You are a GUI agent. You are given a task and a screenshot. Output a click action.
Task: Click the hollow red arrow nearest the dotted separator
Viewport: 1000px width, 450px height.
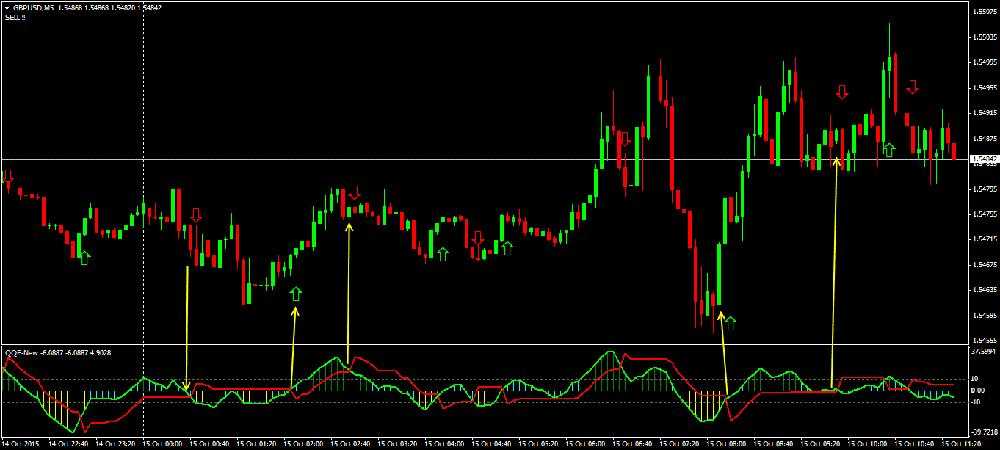(x=196, y=215)
